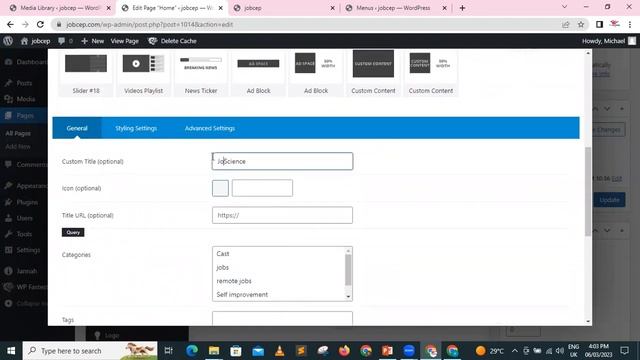Viewport: 640px width, 360px height.
Task: Open Task View on the taskbar
Action: (168, 351)
